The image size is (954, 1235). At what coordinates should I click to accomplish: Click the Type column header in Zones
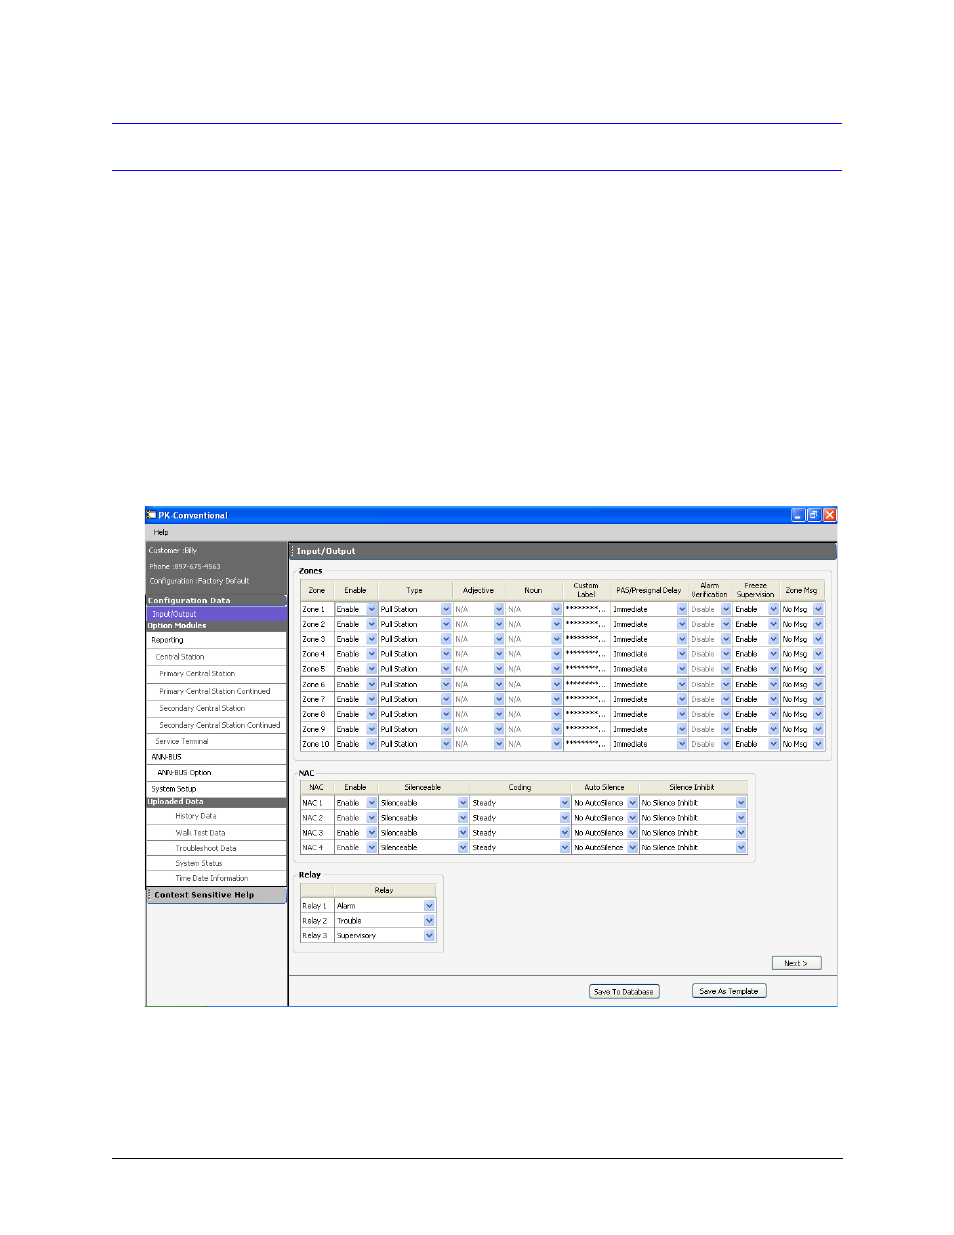point(415,591)
